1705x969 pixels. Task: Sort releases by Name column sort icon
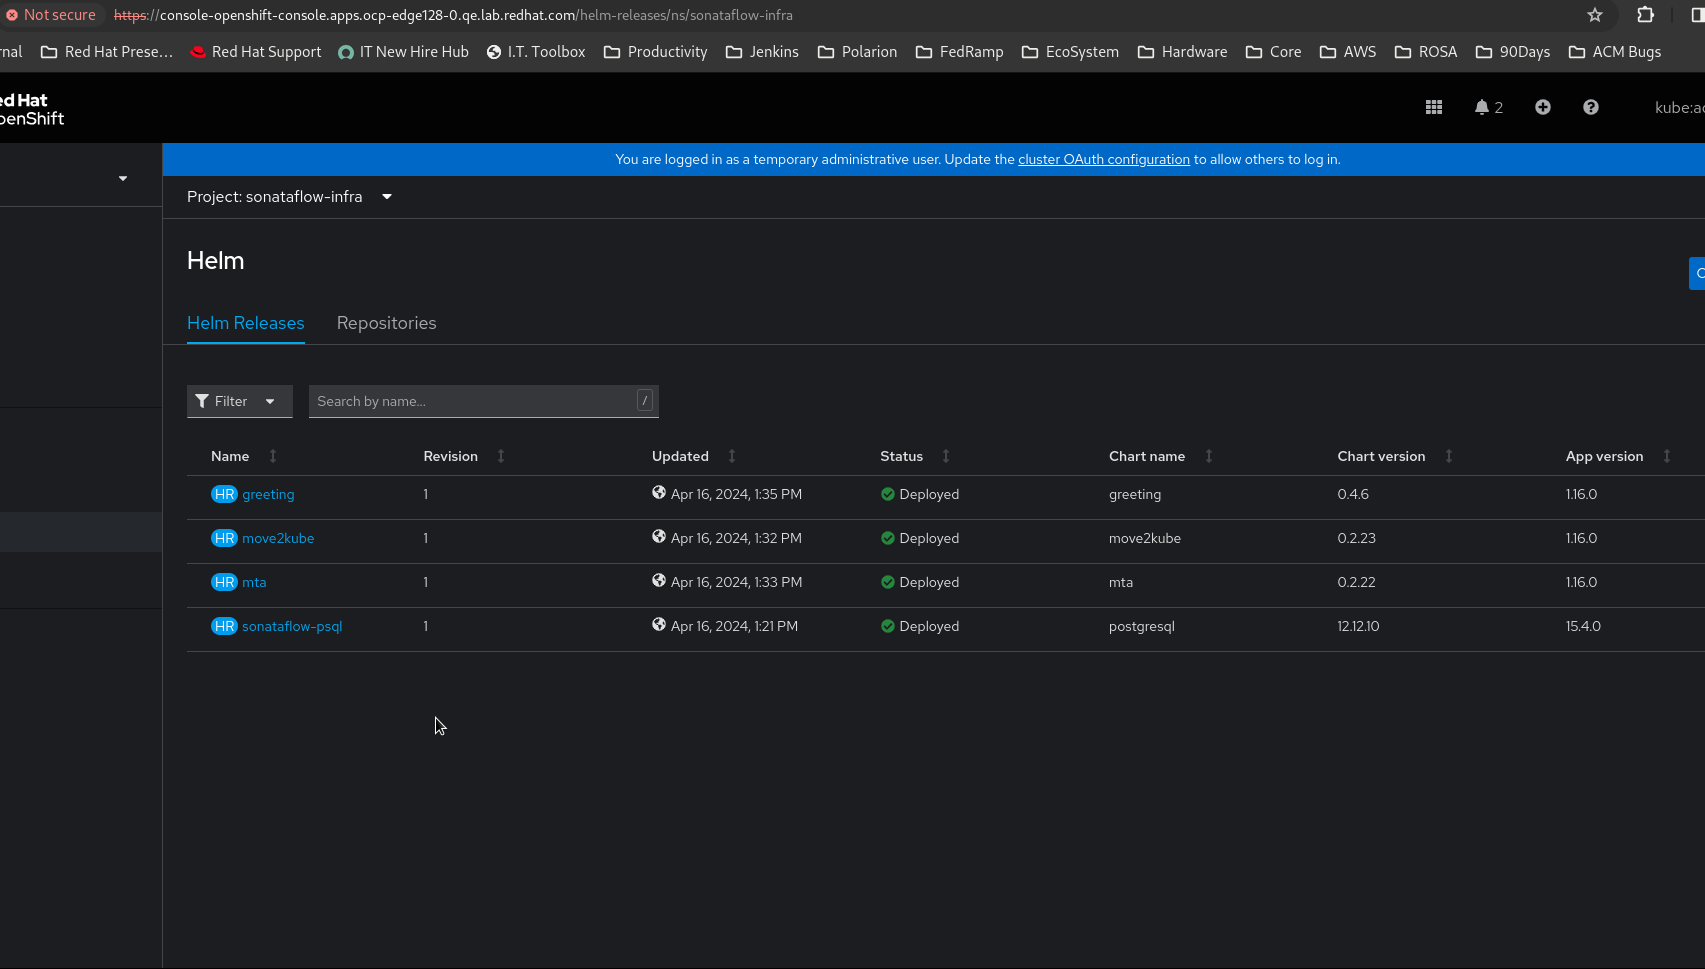click(273, 456)
